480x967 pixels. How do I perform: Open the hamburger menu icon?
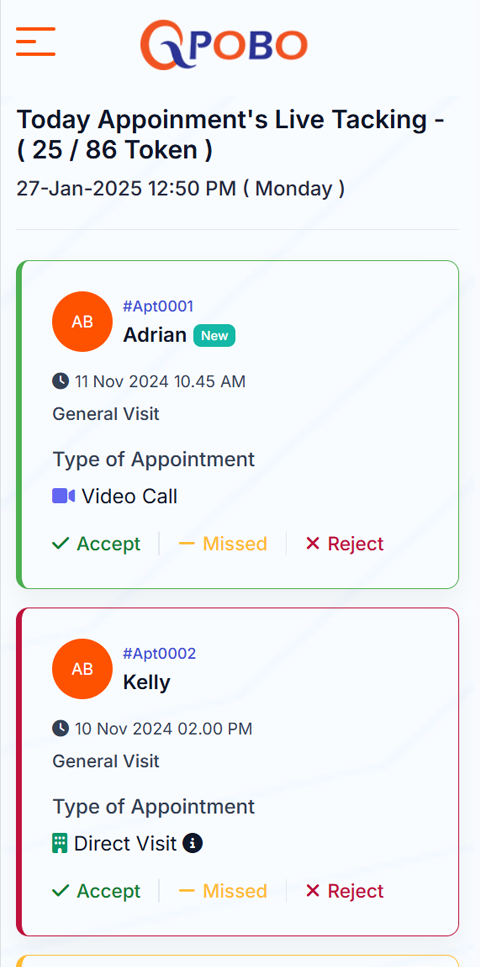click(x=36, y=41)
